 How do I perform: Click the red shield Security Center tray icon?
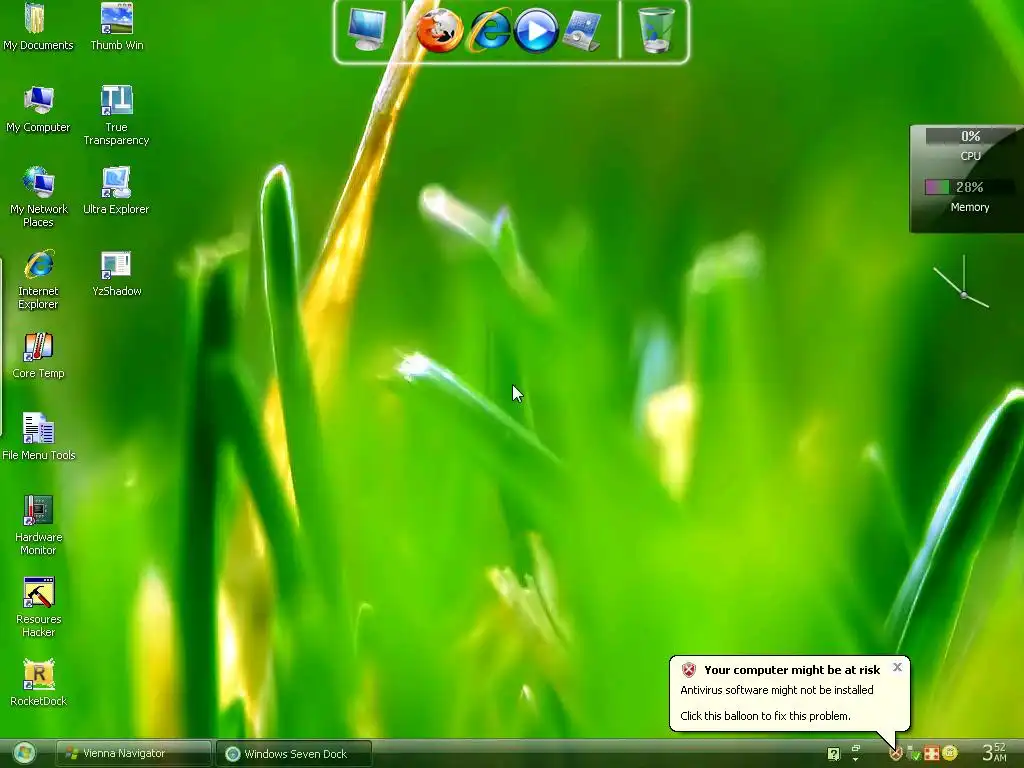896,754
